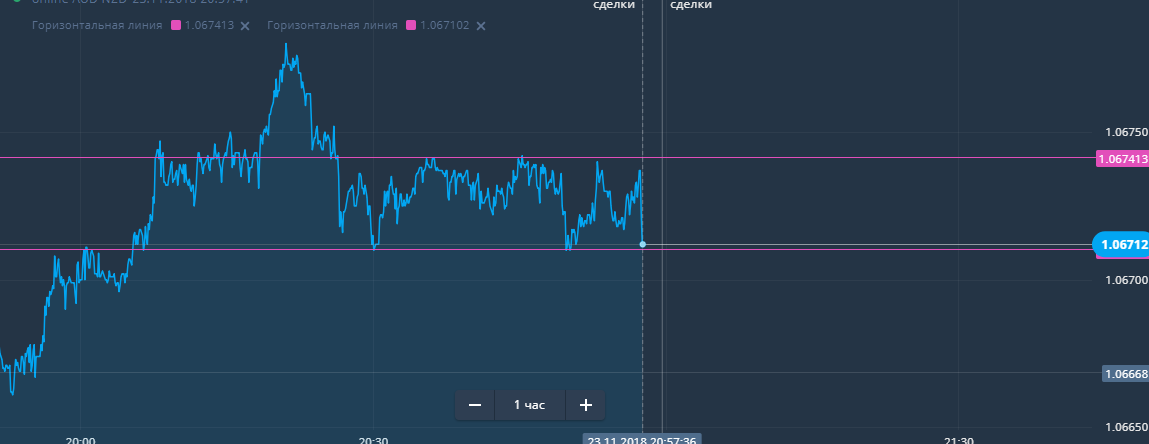This screenshot has width=1149, height=444.
Task: Select the second Горизонтальная линия label
Action: (333, 25)
